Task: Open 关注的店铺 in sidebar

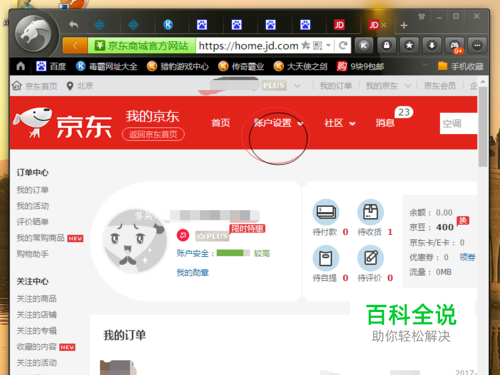Action: pos(37,315)
